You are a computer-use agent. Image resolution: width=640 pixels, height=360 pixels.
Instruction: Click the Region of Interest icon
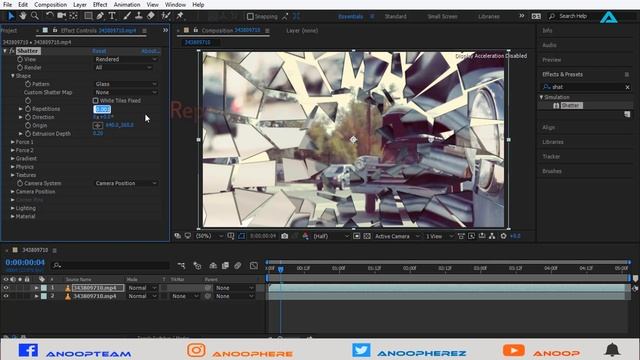pos(357,236)
